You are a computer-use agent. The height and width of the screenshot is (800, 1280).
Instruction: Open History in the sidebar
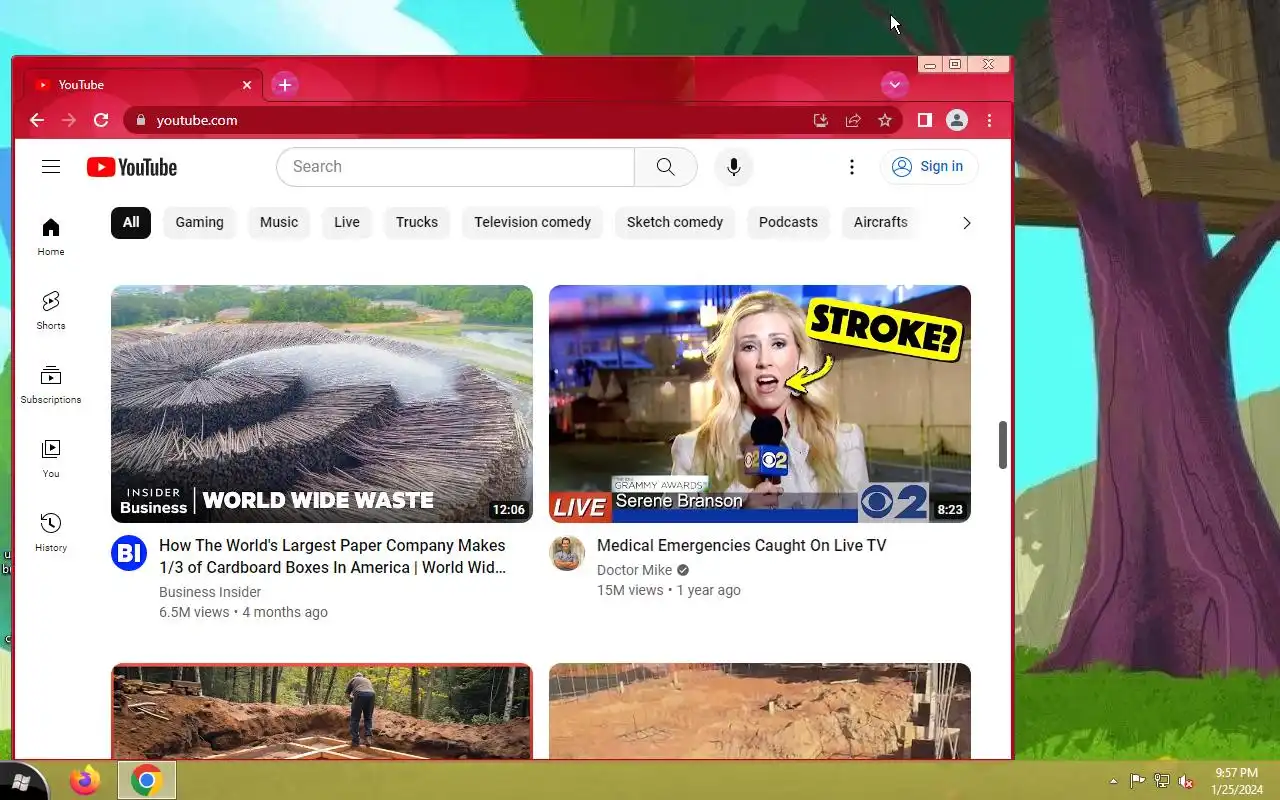point(51,533)
